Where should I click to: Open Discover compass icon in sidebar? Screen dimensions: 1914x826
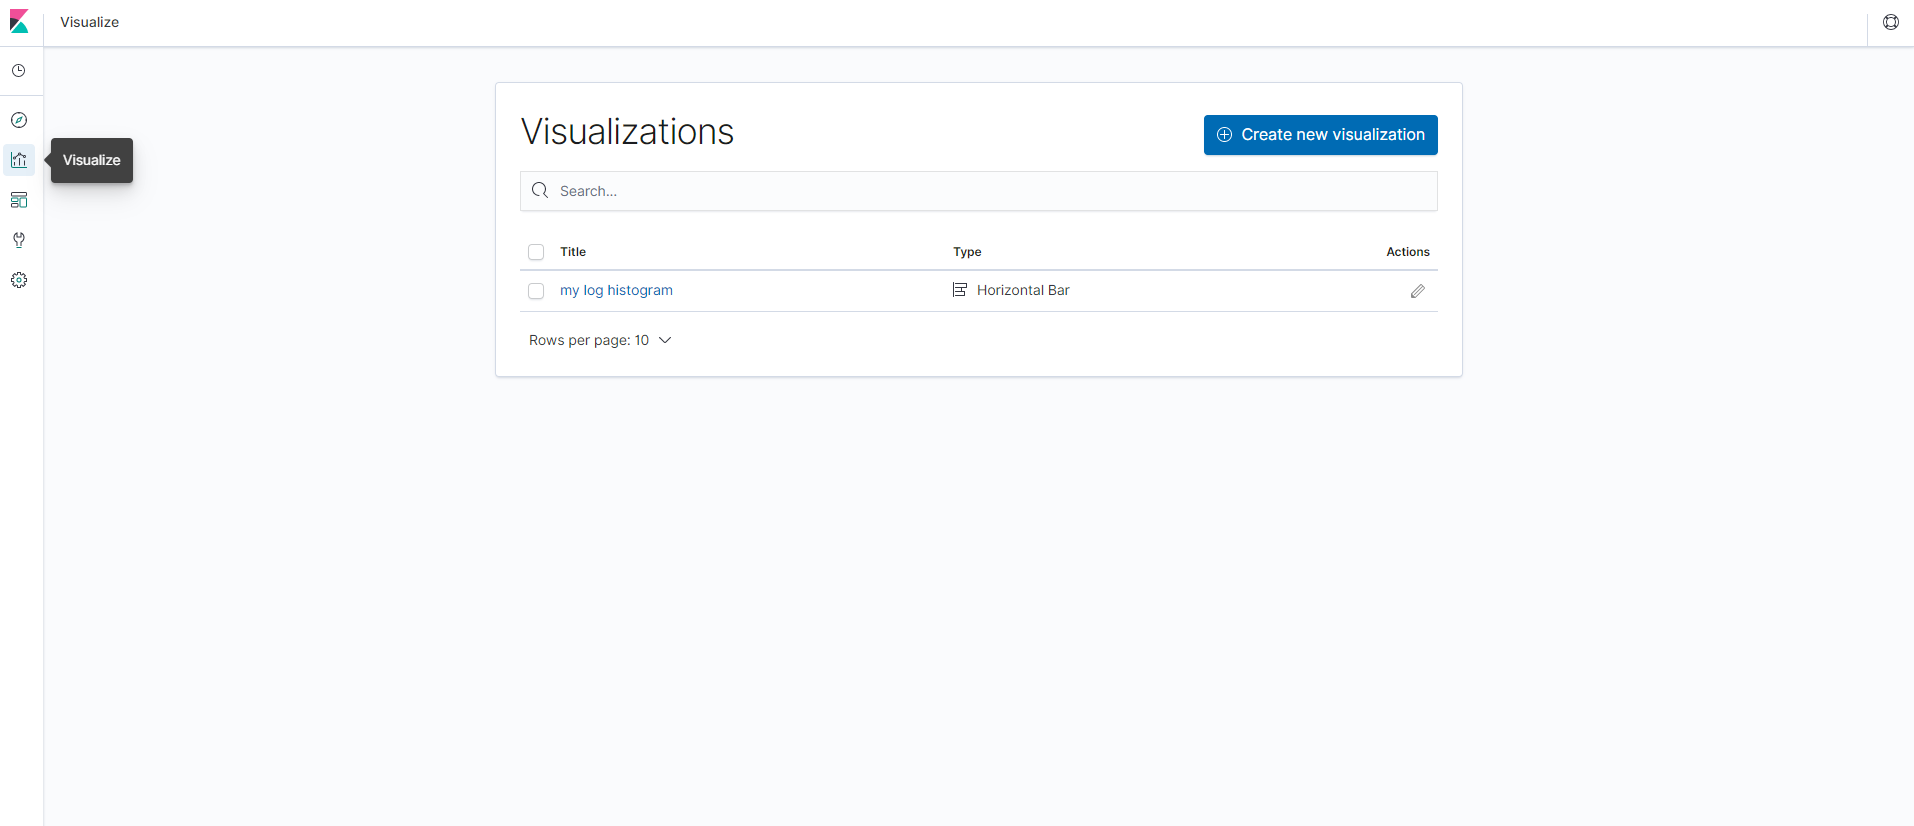pos(19,120)
